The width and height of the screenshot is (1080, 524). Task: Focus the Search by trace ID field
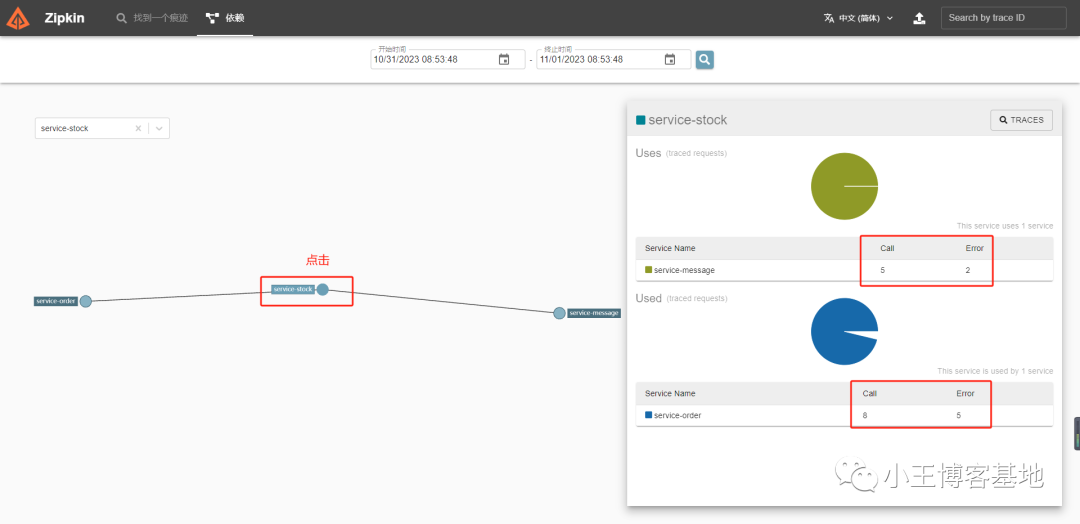(x=1004, y=18)
